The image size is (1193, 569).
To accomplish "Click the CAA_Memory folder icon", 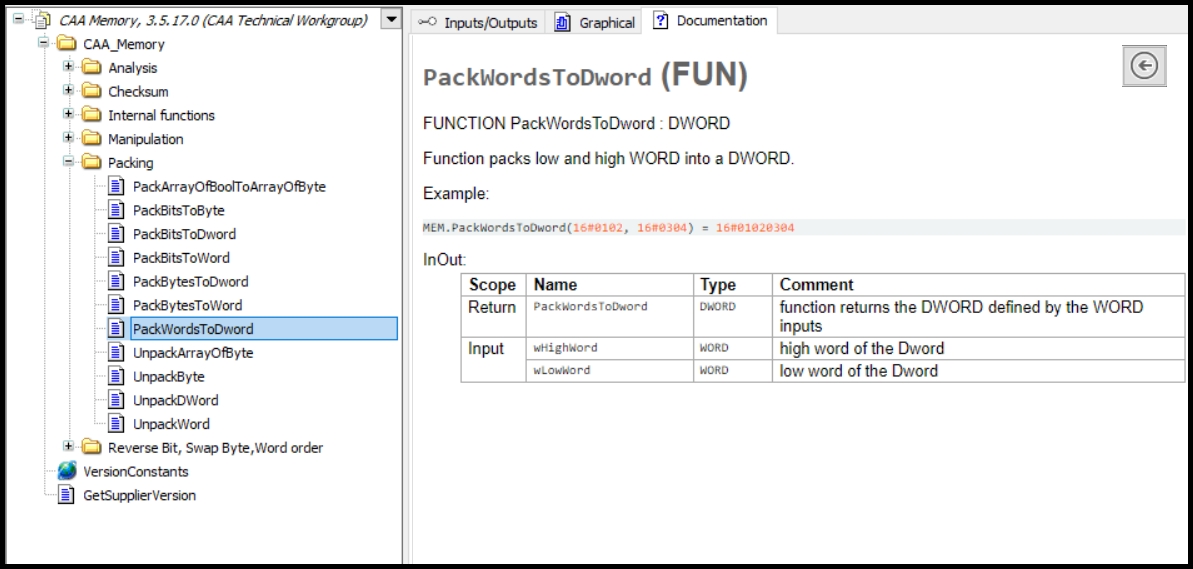I will click(x=66, y=43).
